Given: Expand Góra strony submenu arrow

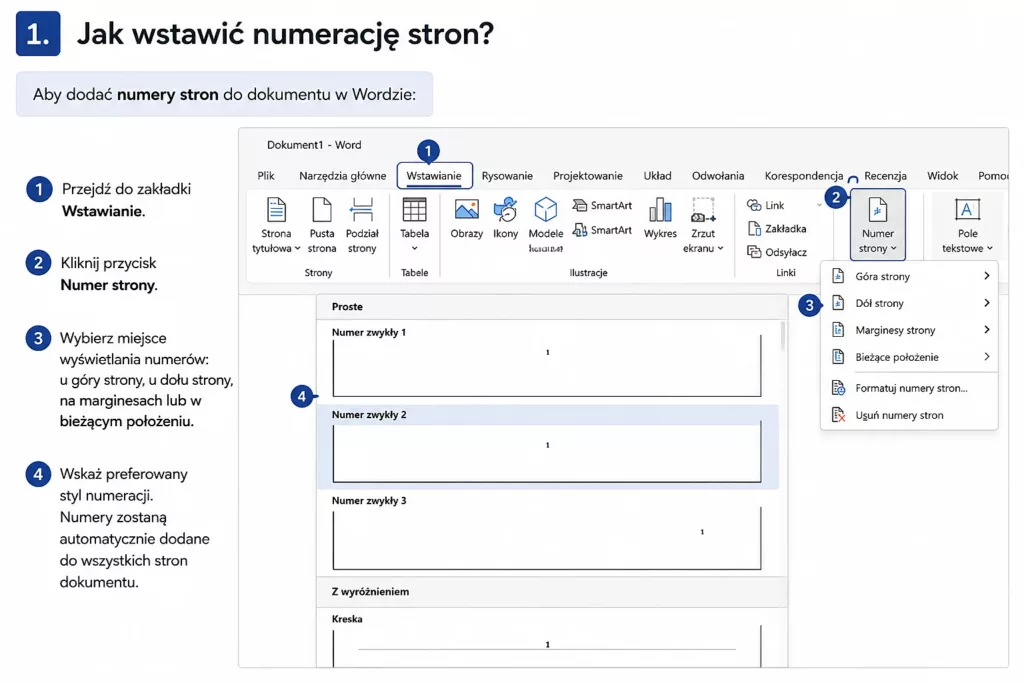Looking at the screenshot, I should click(x=987, y=276).
